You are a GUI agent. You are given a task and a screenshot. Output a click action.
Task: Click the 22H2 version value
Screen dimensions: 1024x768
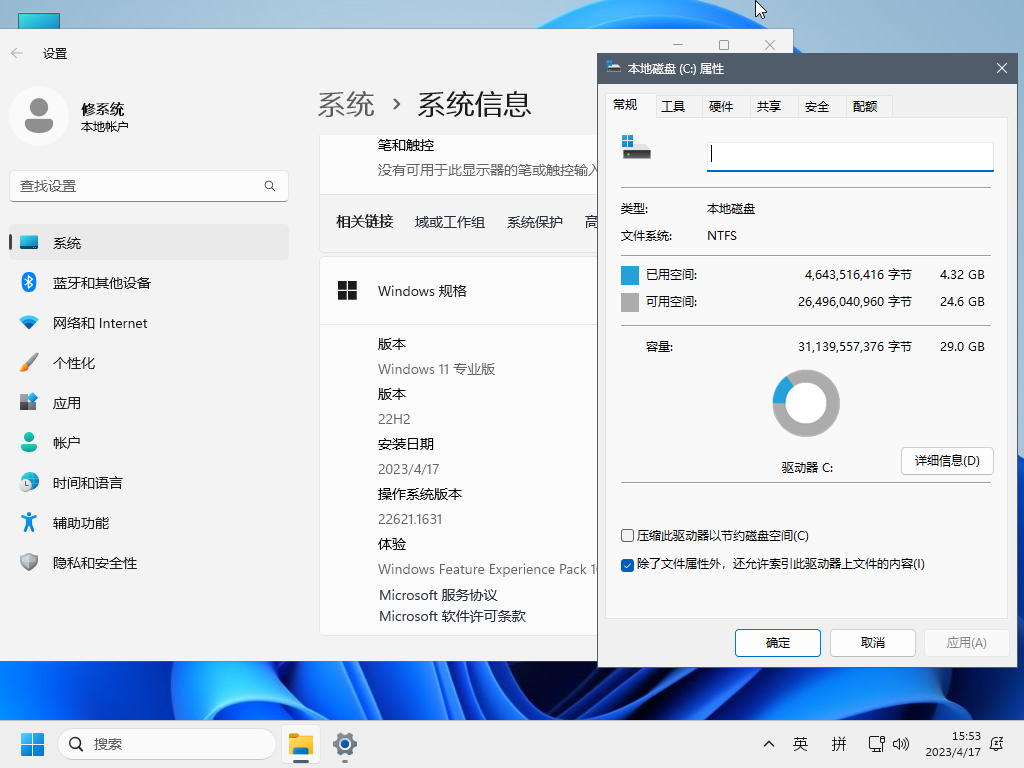coord(394,419)
